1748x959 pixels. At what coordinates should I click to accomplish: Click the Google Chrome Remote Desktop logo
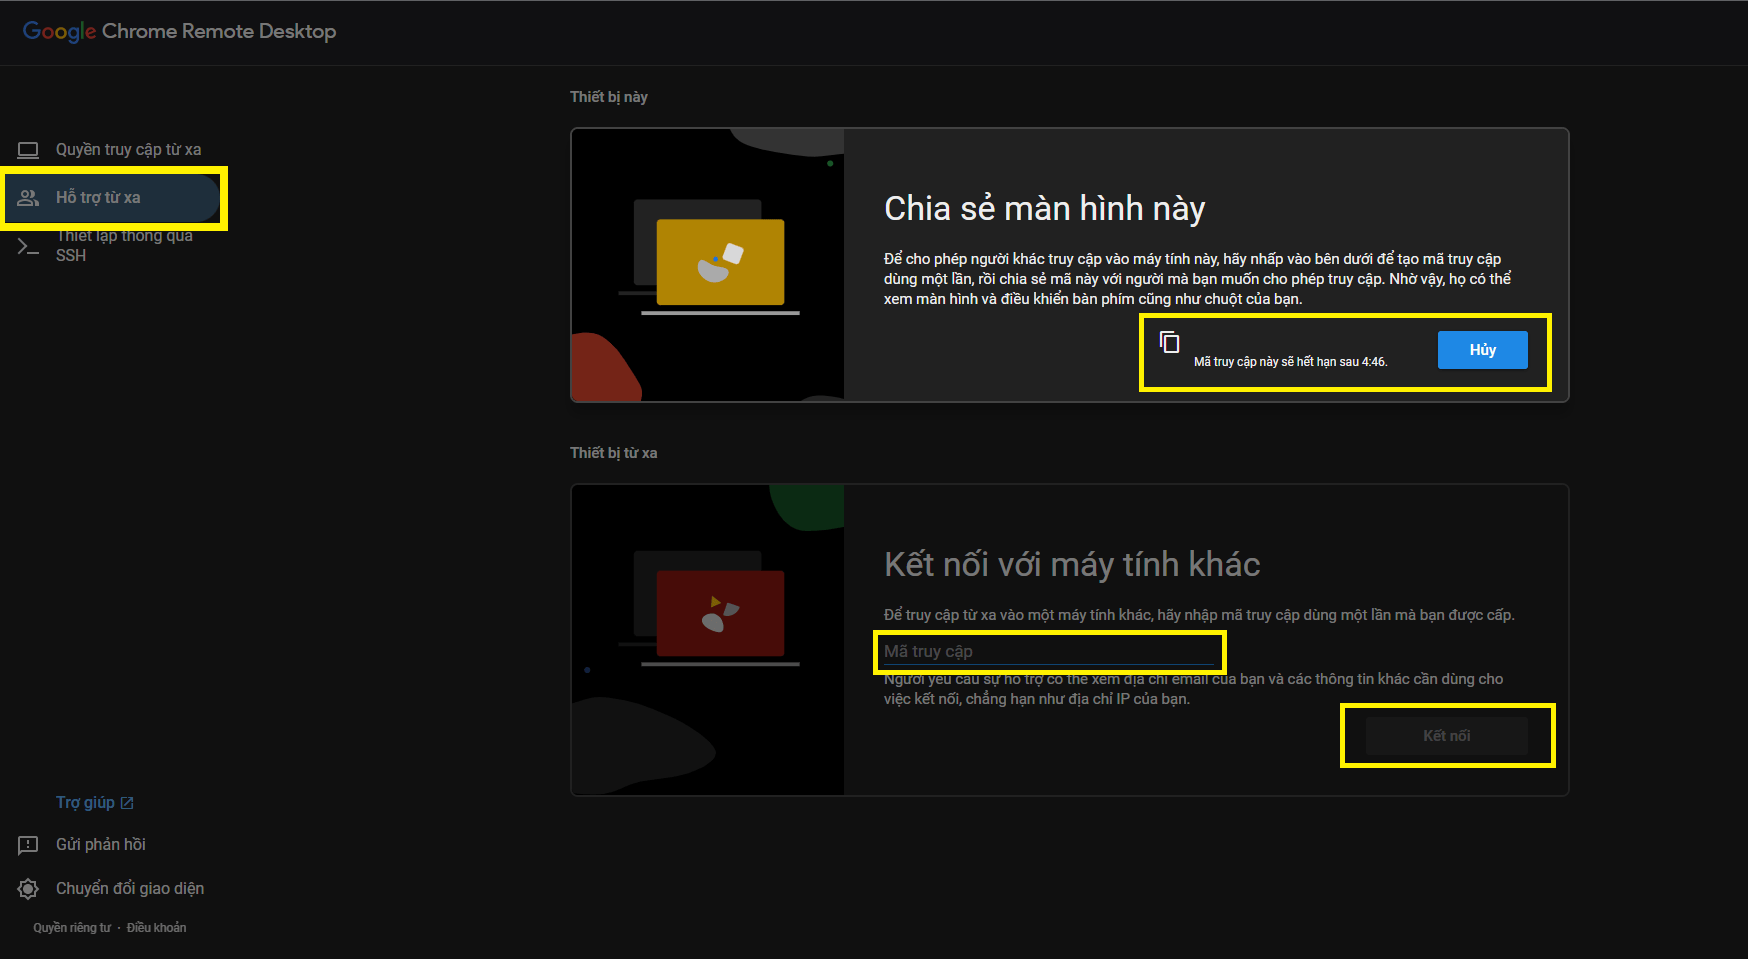179,31
